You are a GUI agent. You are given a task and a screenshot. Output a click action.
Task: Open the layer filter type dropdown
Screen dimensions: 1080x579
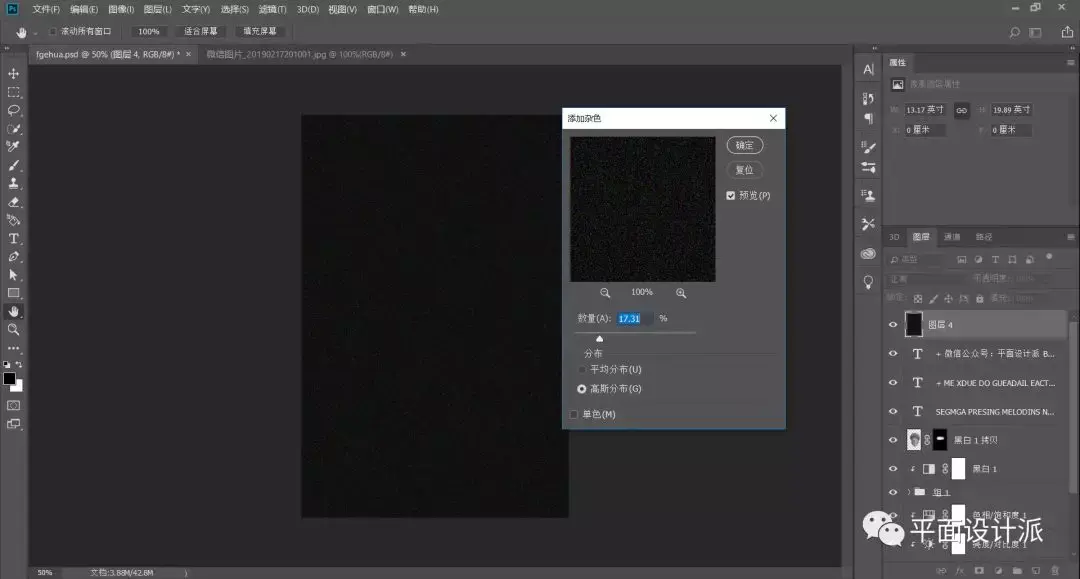pos(916,260)
